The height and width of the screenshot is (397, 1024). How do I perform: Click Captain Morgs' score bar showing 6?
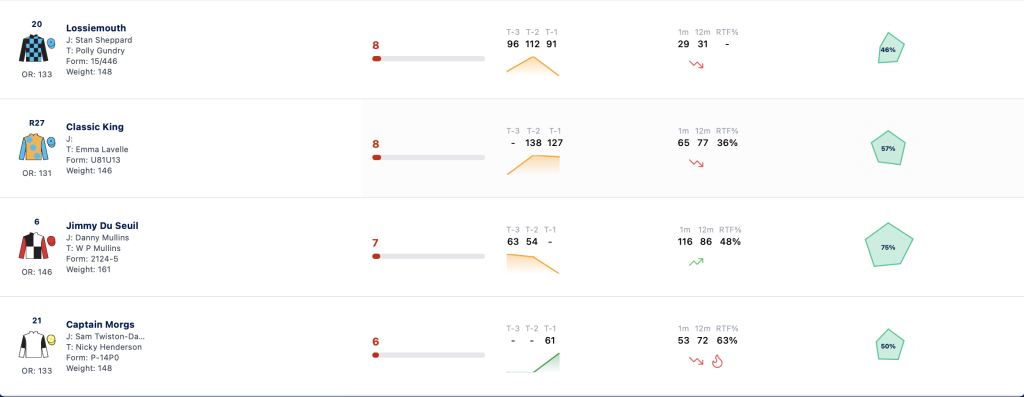point(428,355)
